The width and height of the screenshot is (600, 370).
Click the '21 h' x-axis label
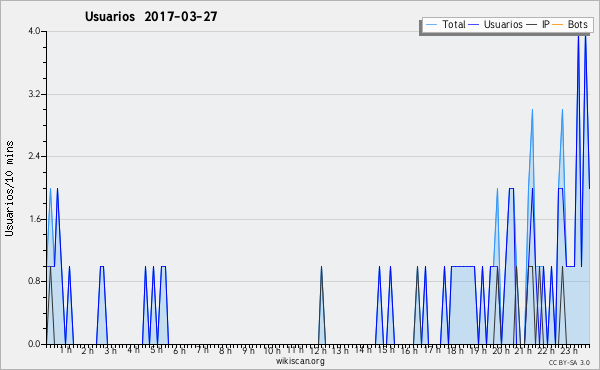pyautogui.click(x=523, y=350)
